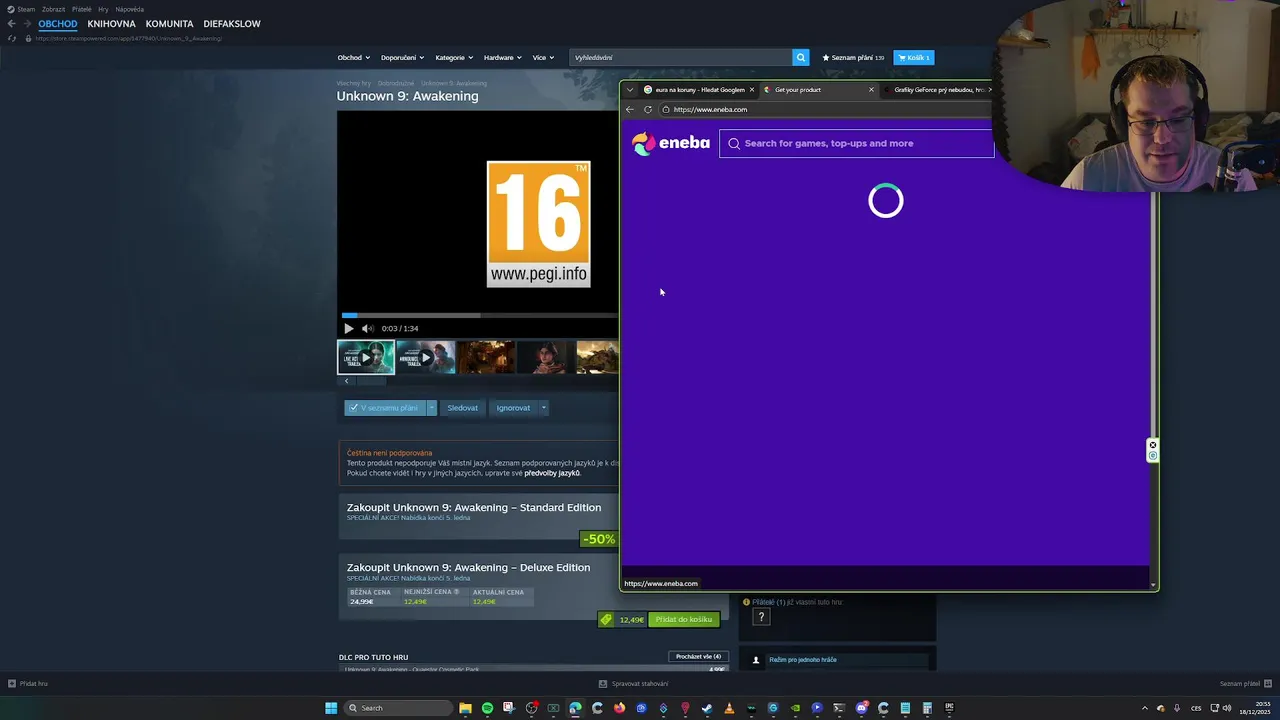Image resolution: width=1280 pixels, height=720 pixels.
Task: Select second trailer thumbnail
Action: 426,357
